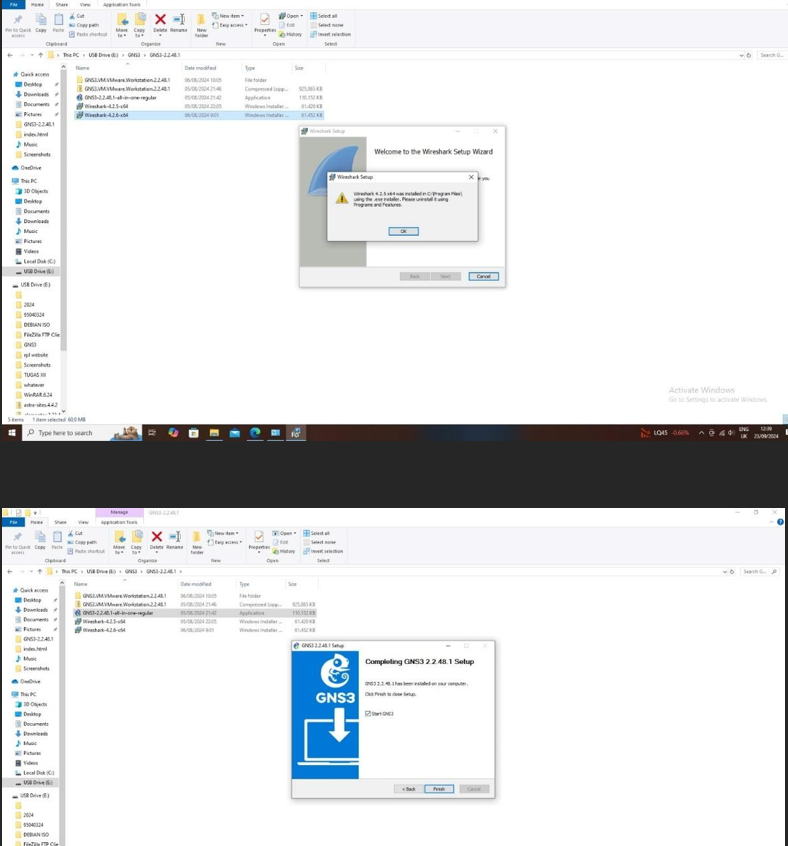Open rpl website folder in navigation pane
The height and width of the screenshot is (846, 788).
pyautogui.click(x=36, y=354)
